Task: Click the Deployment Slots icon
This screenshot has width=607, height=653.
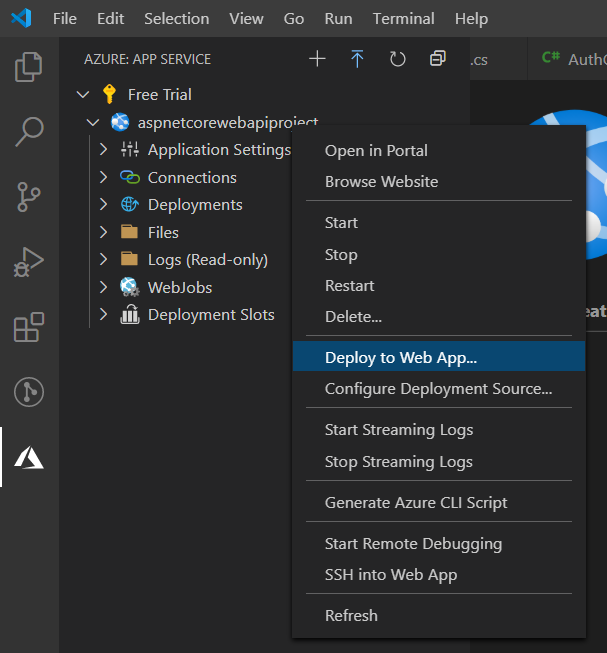Action: (x=130, y=314)
